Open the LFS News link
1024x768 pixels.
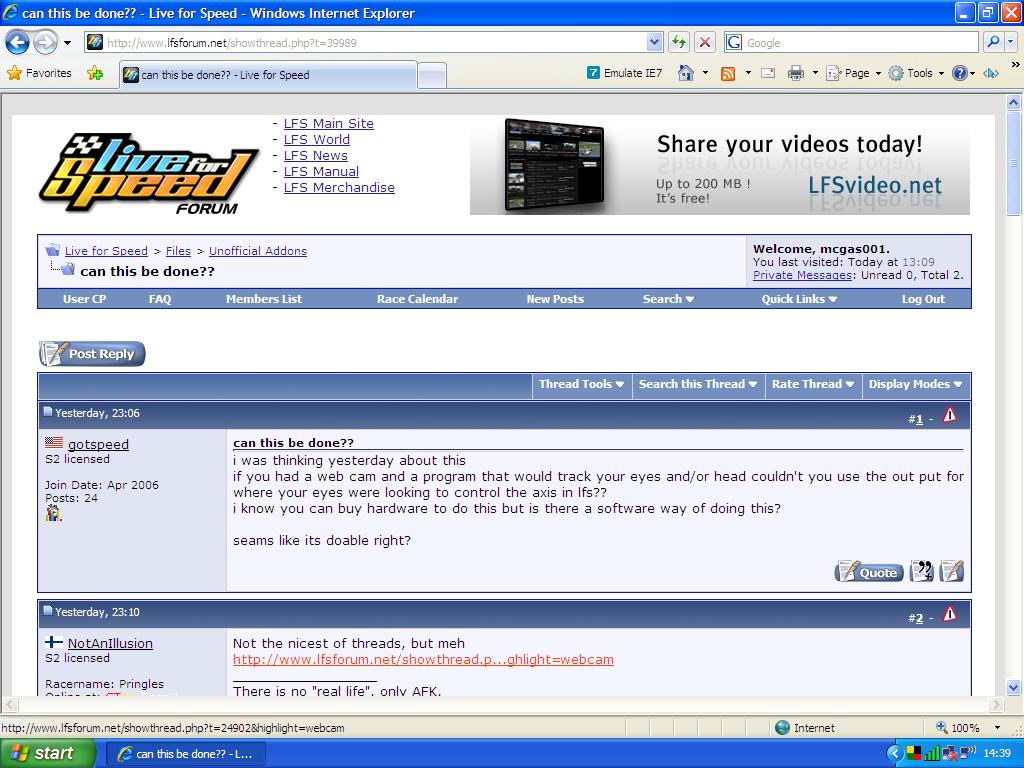pyautogui.click(x=315, y=155)
